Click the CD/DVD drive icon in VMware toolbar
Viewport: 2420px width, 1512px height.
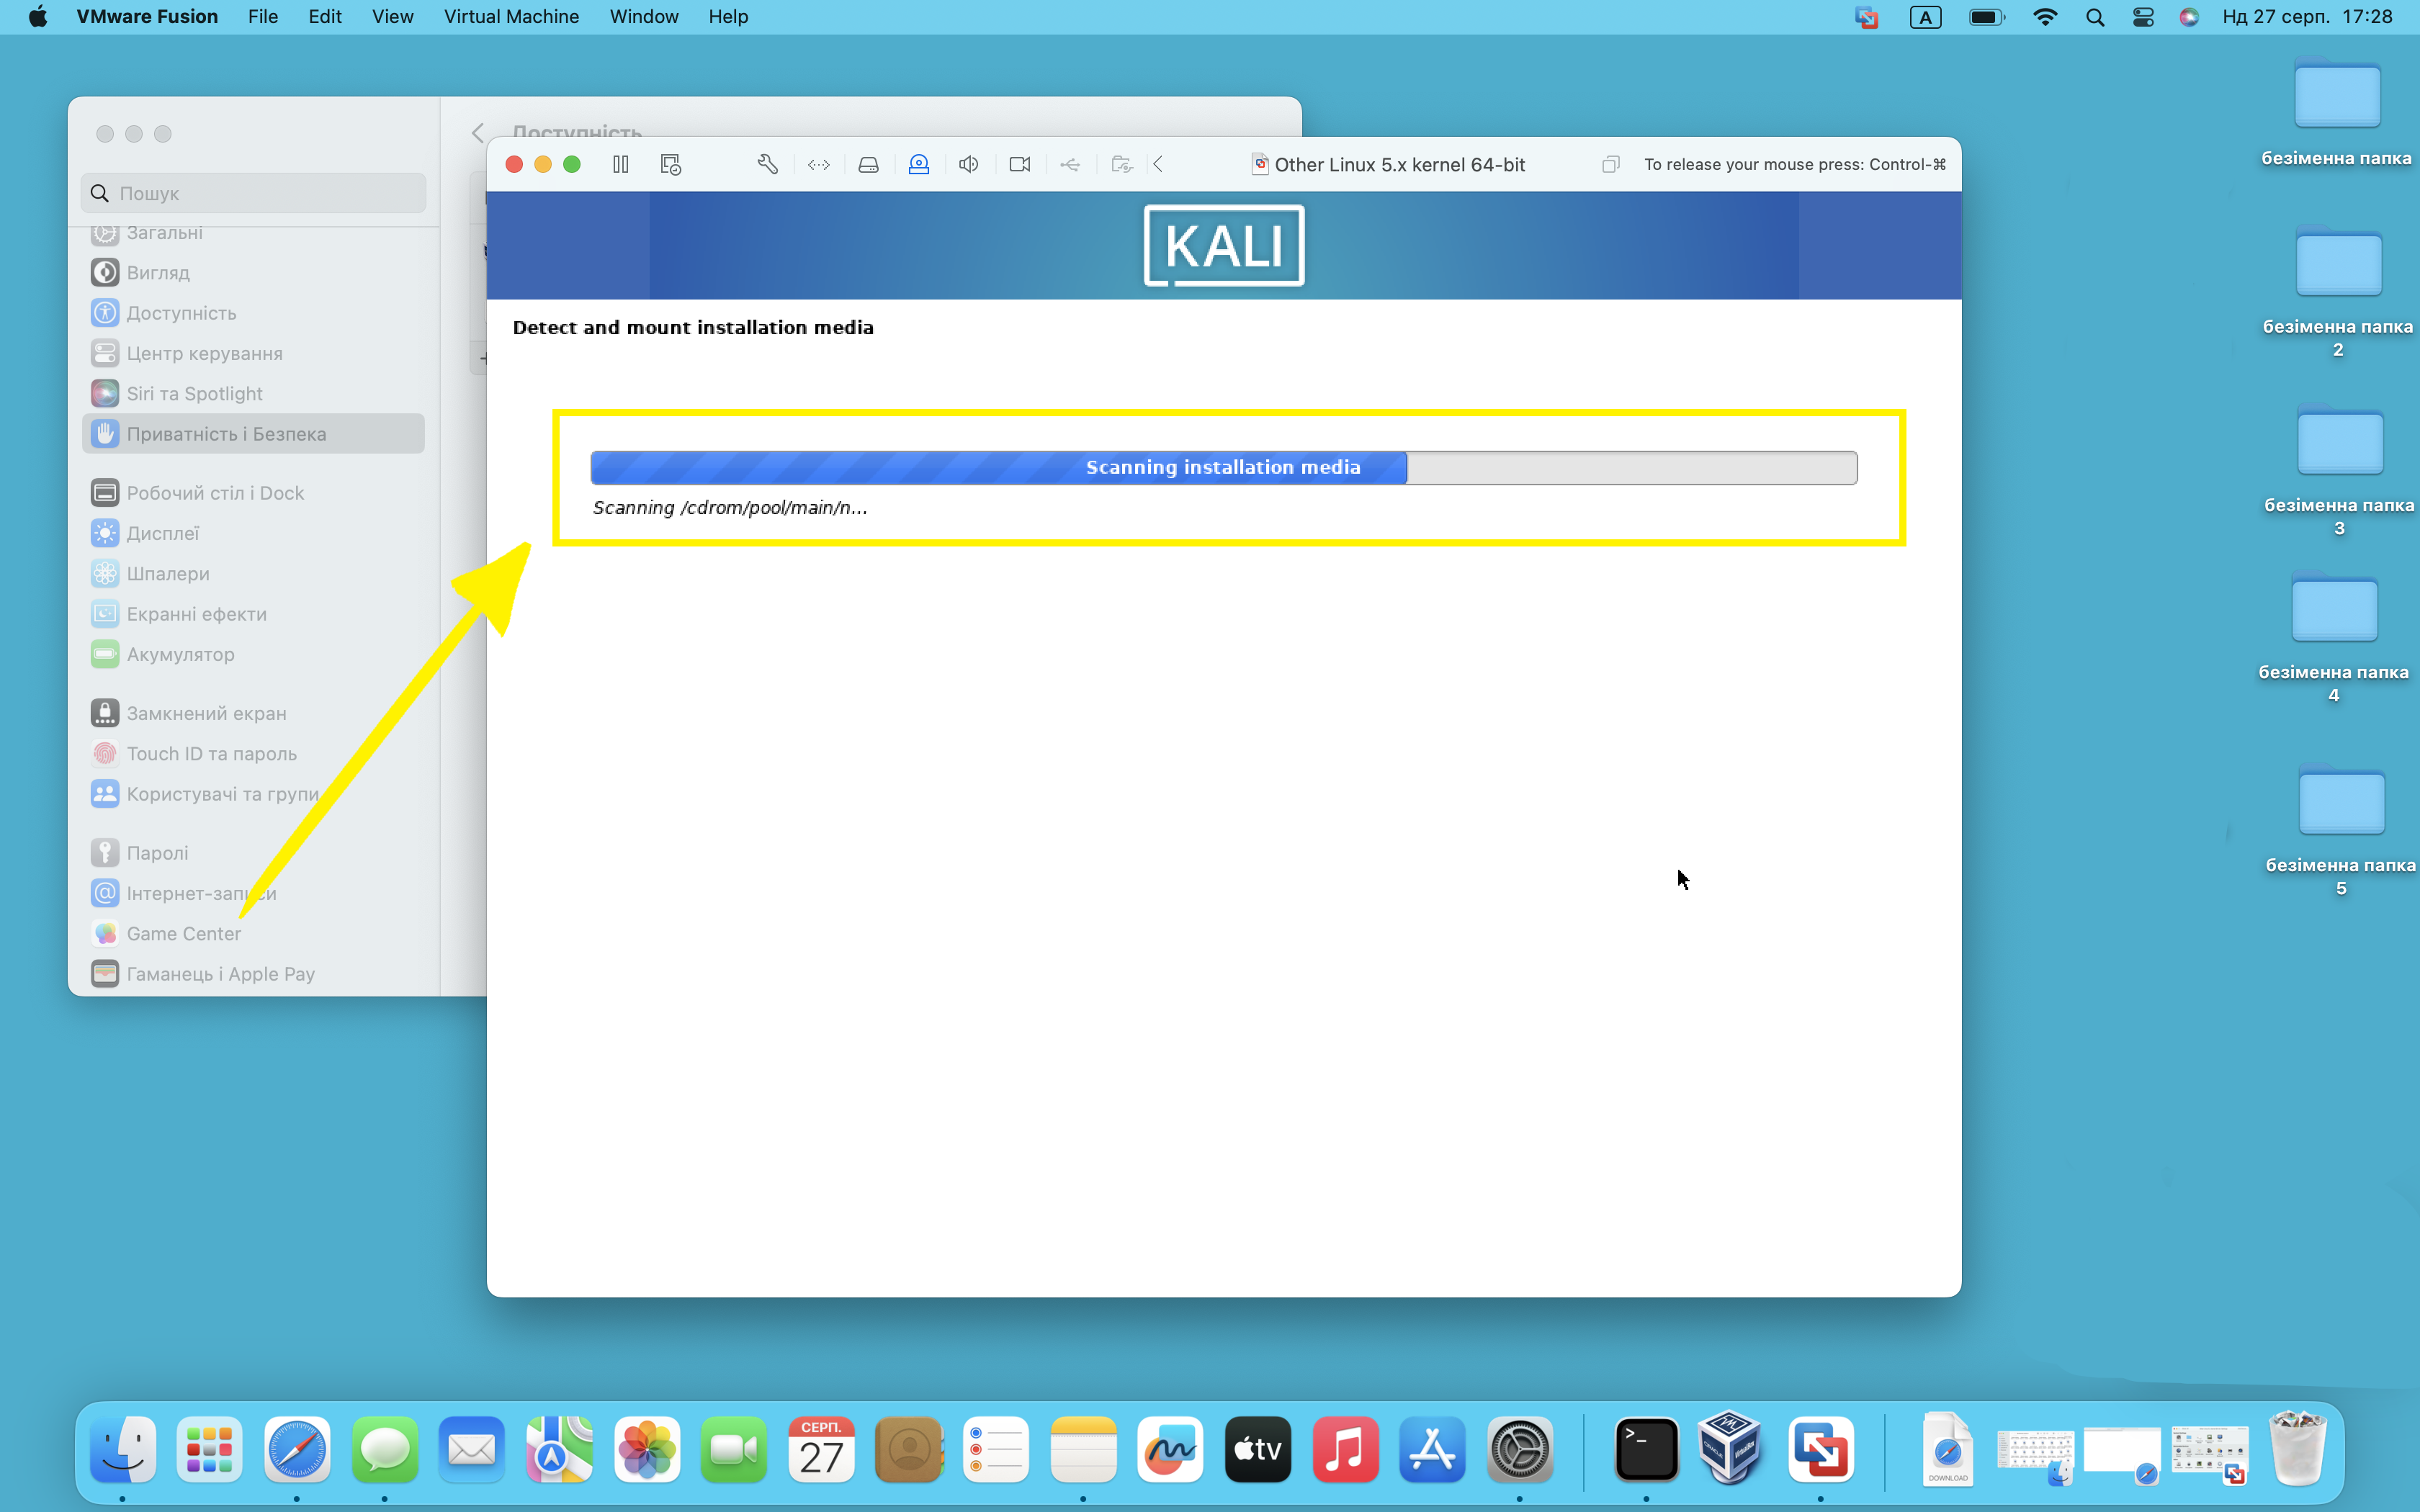pyautogui.click(x=918, y=164)
